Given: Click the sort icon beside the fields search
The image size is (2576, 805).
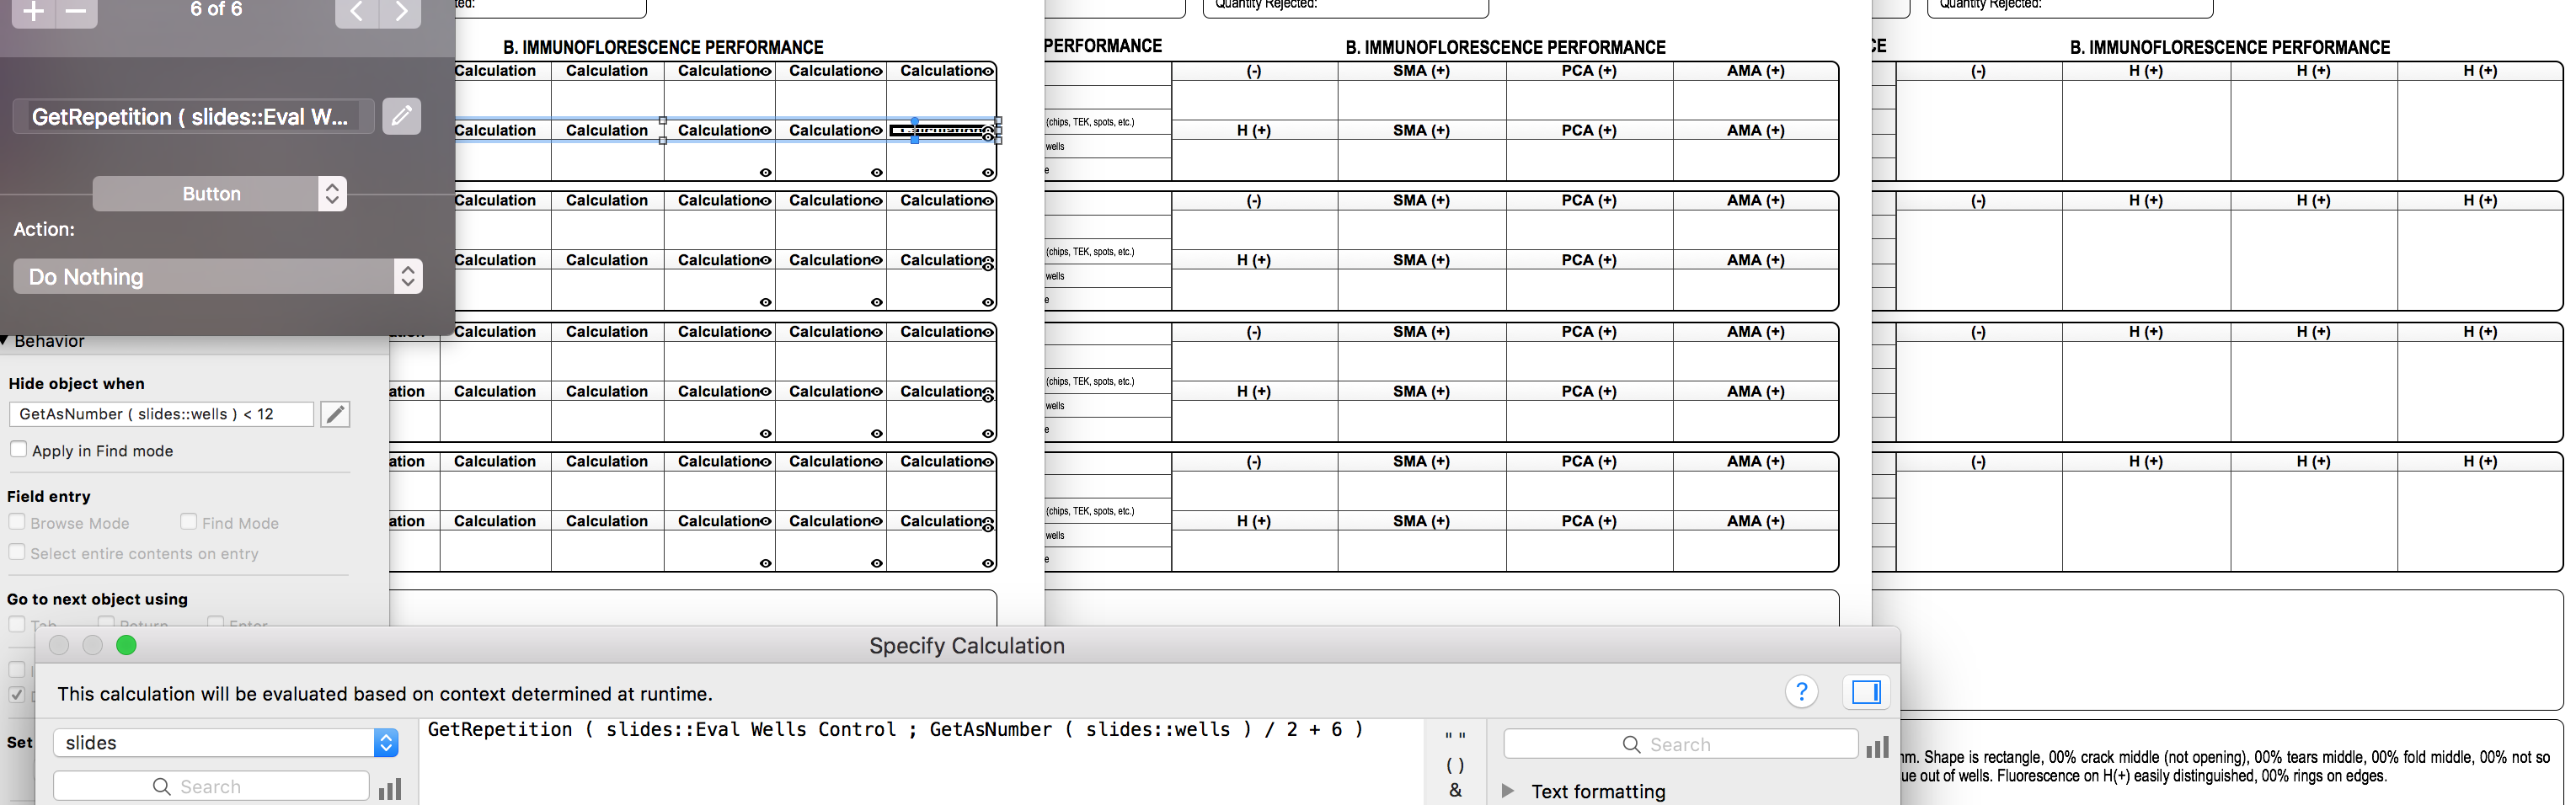Looking at the screenshot, I should [390, 788].
